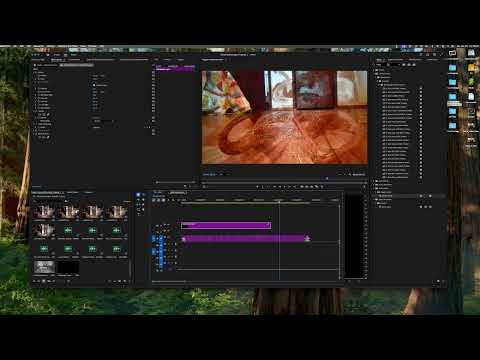The height and width of the screenshot is (360, 480).
Task: Step back one frame in Program monitor
Action: [x=280, y=187]
